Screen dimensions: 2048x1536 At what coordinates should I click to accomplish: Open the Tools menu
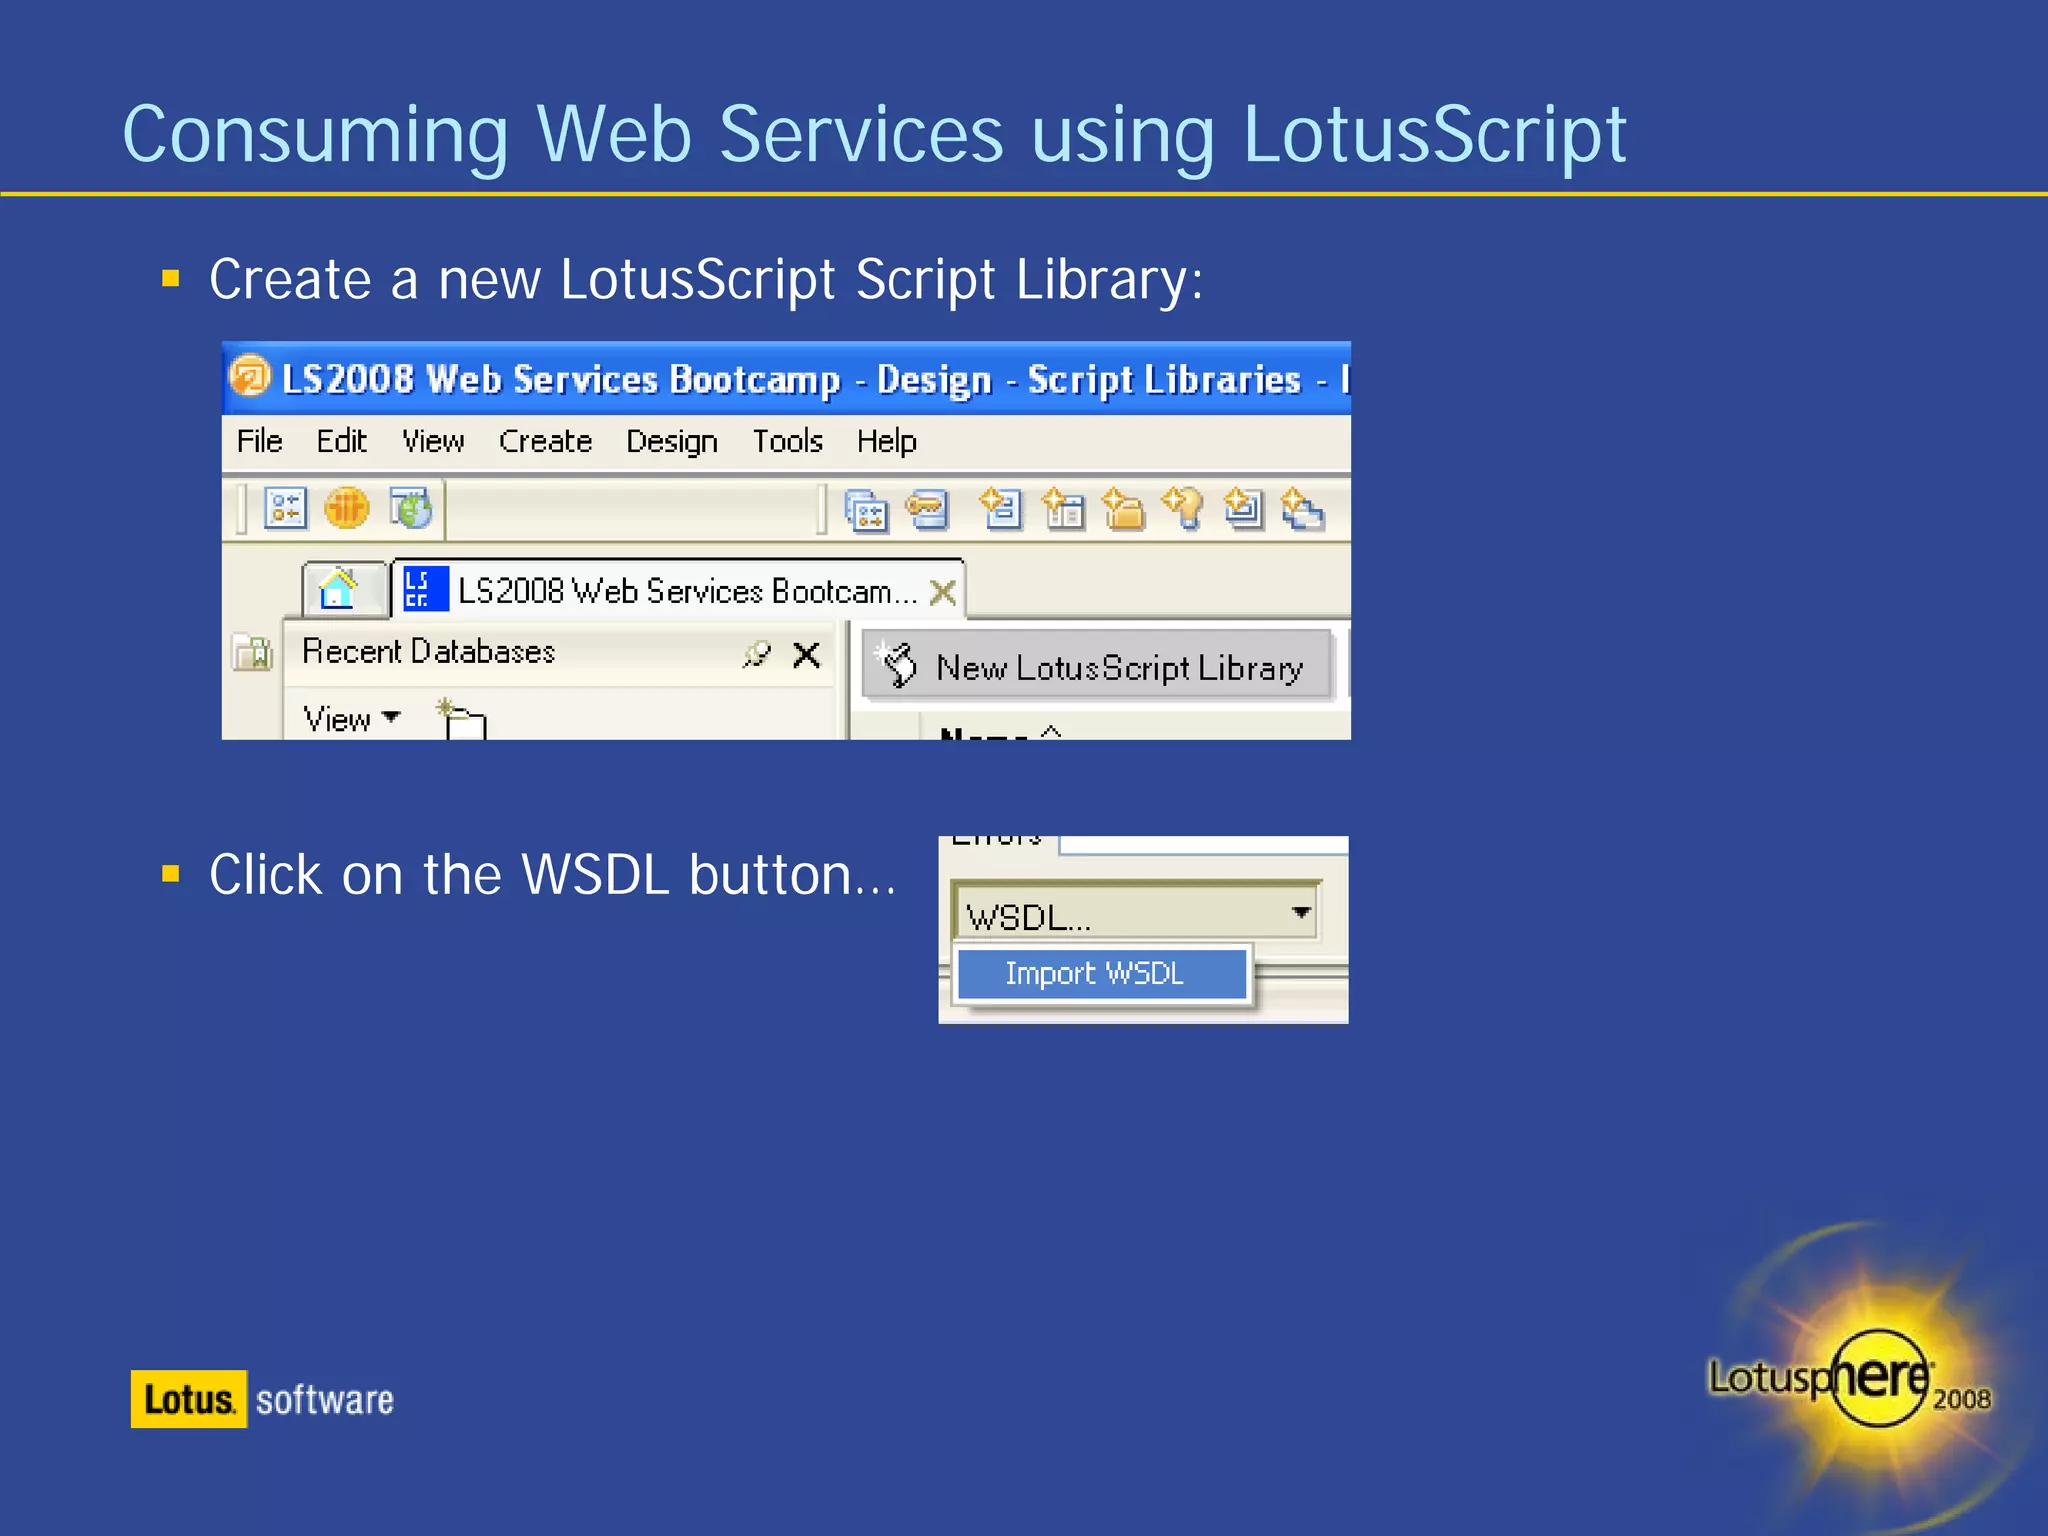click(788, 441)
